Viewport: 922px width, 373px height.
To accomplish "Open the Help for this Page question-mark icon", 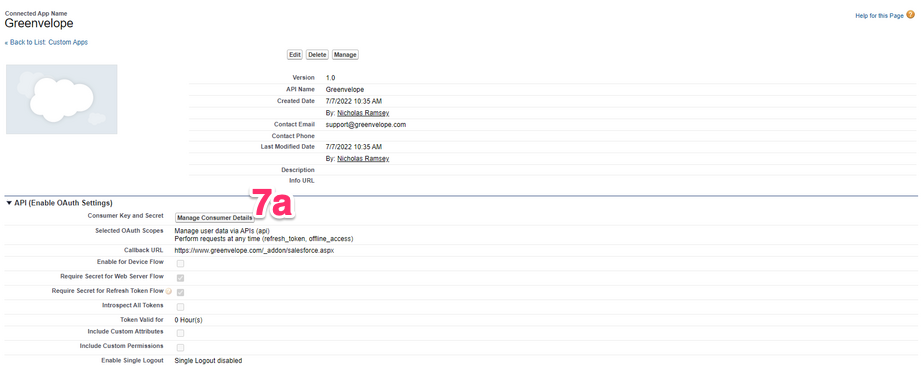I will tap(911, 15).
